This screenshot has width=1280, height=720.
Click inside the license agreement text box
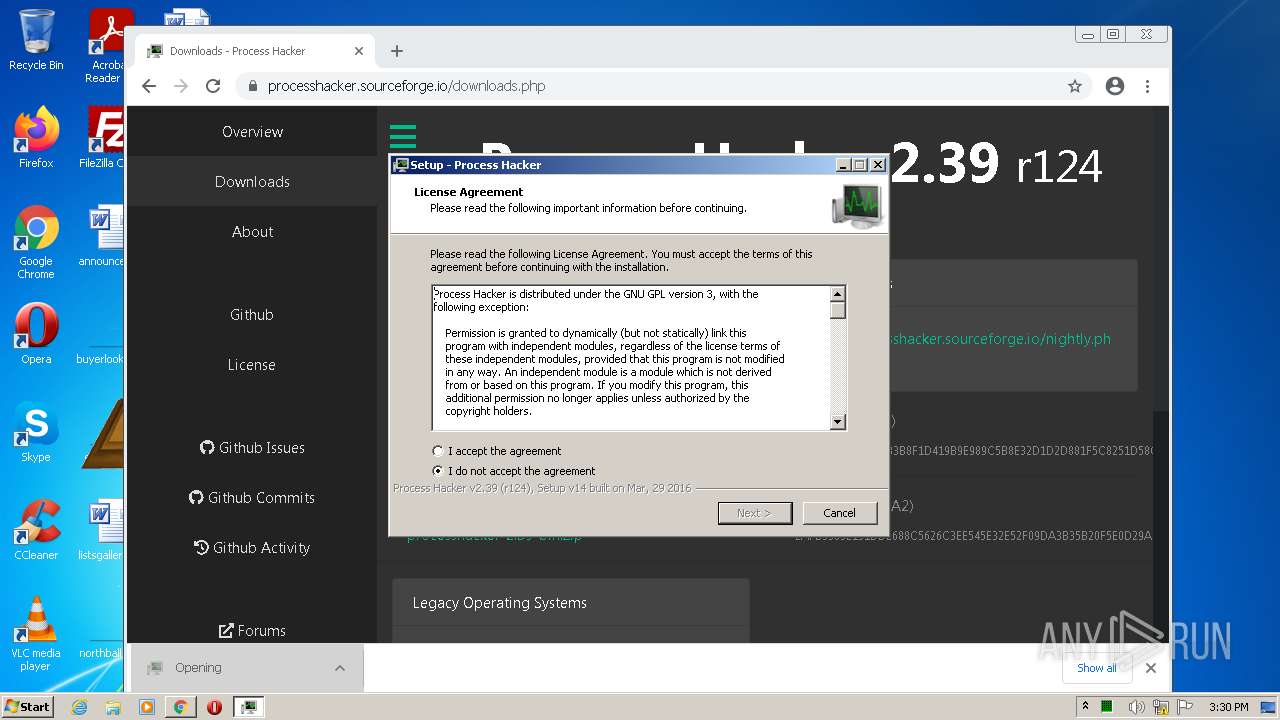pos(632,358)
